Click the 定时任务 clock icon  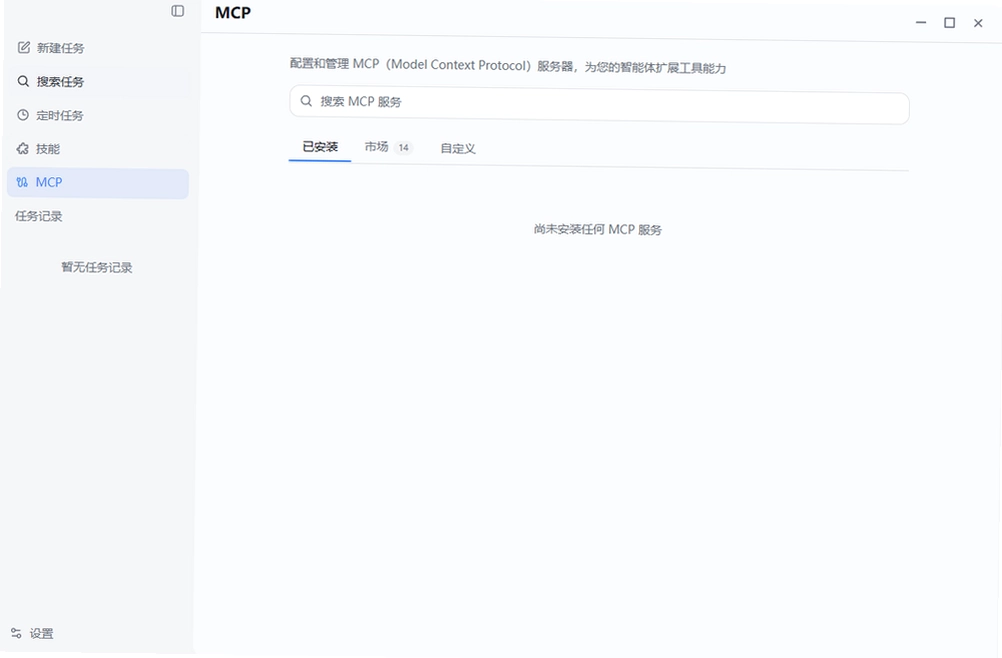click(23, 115)
